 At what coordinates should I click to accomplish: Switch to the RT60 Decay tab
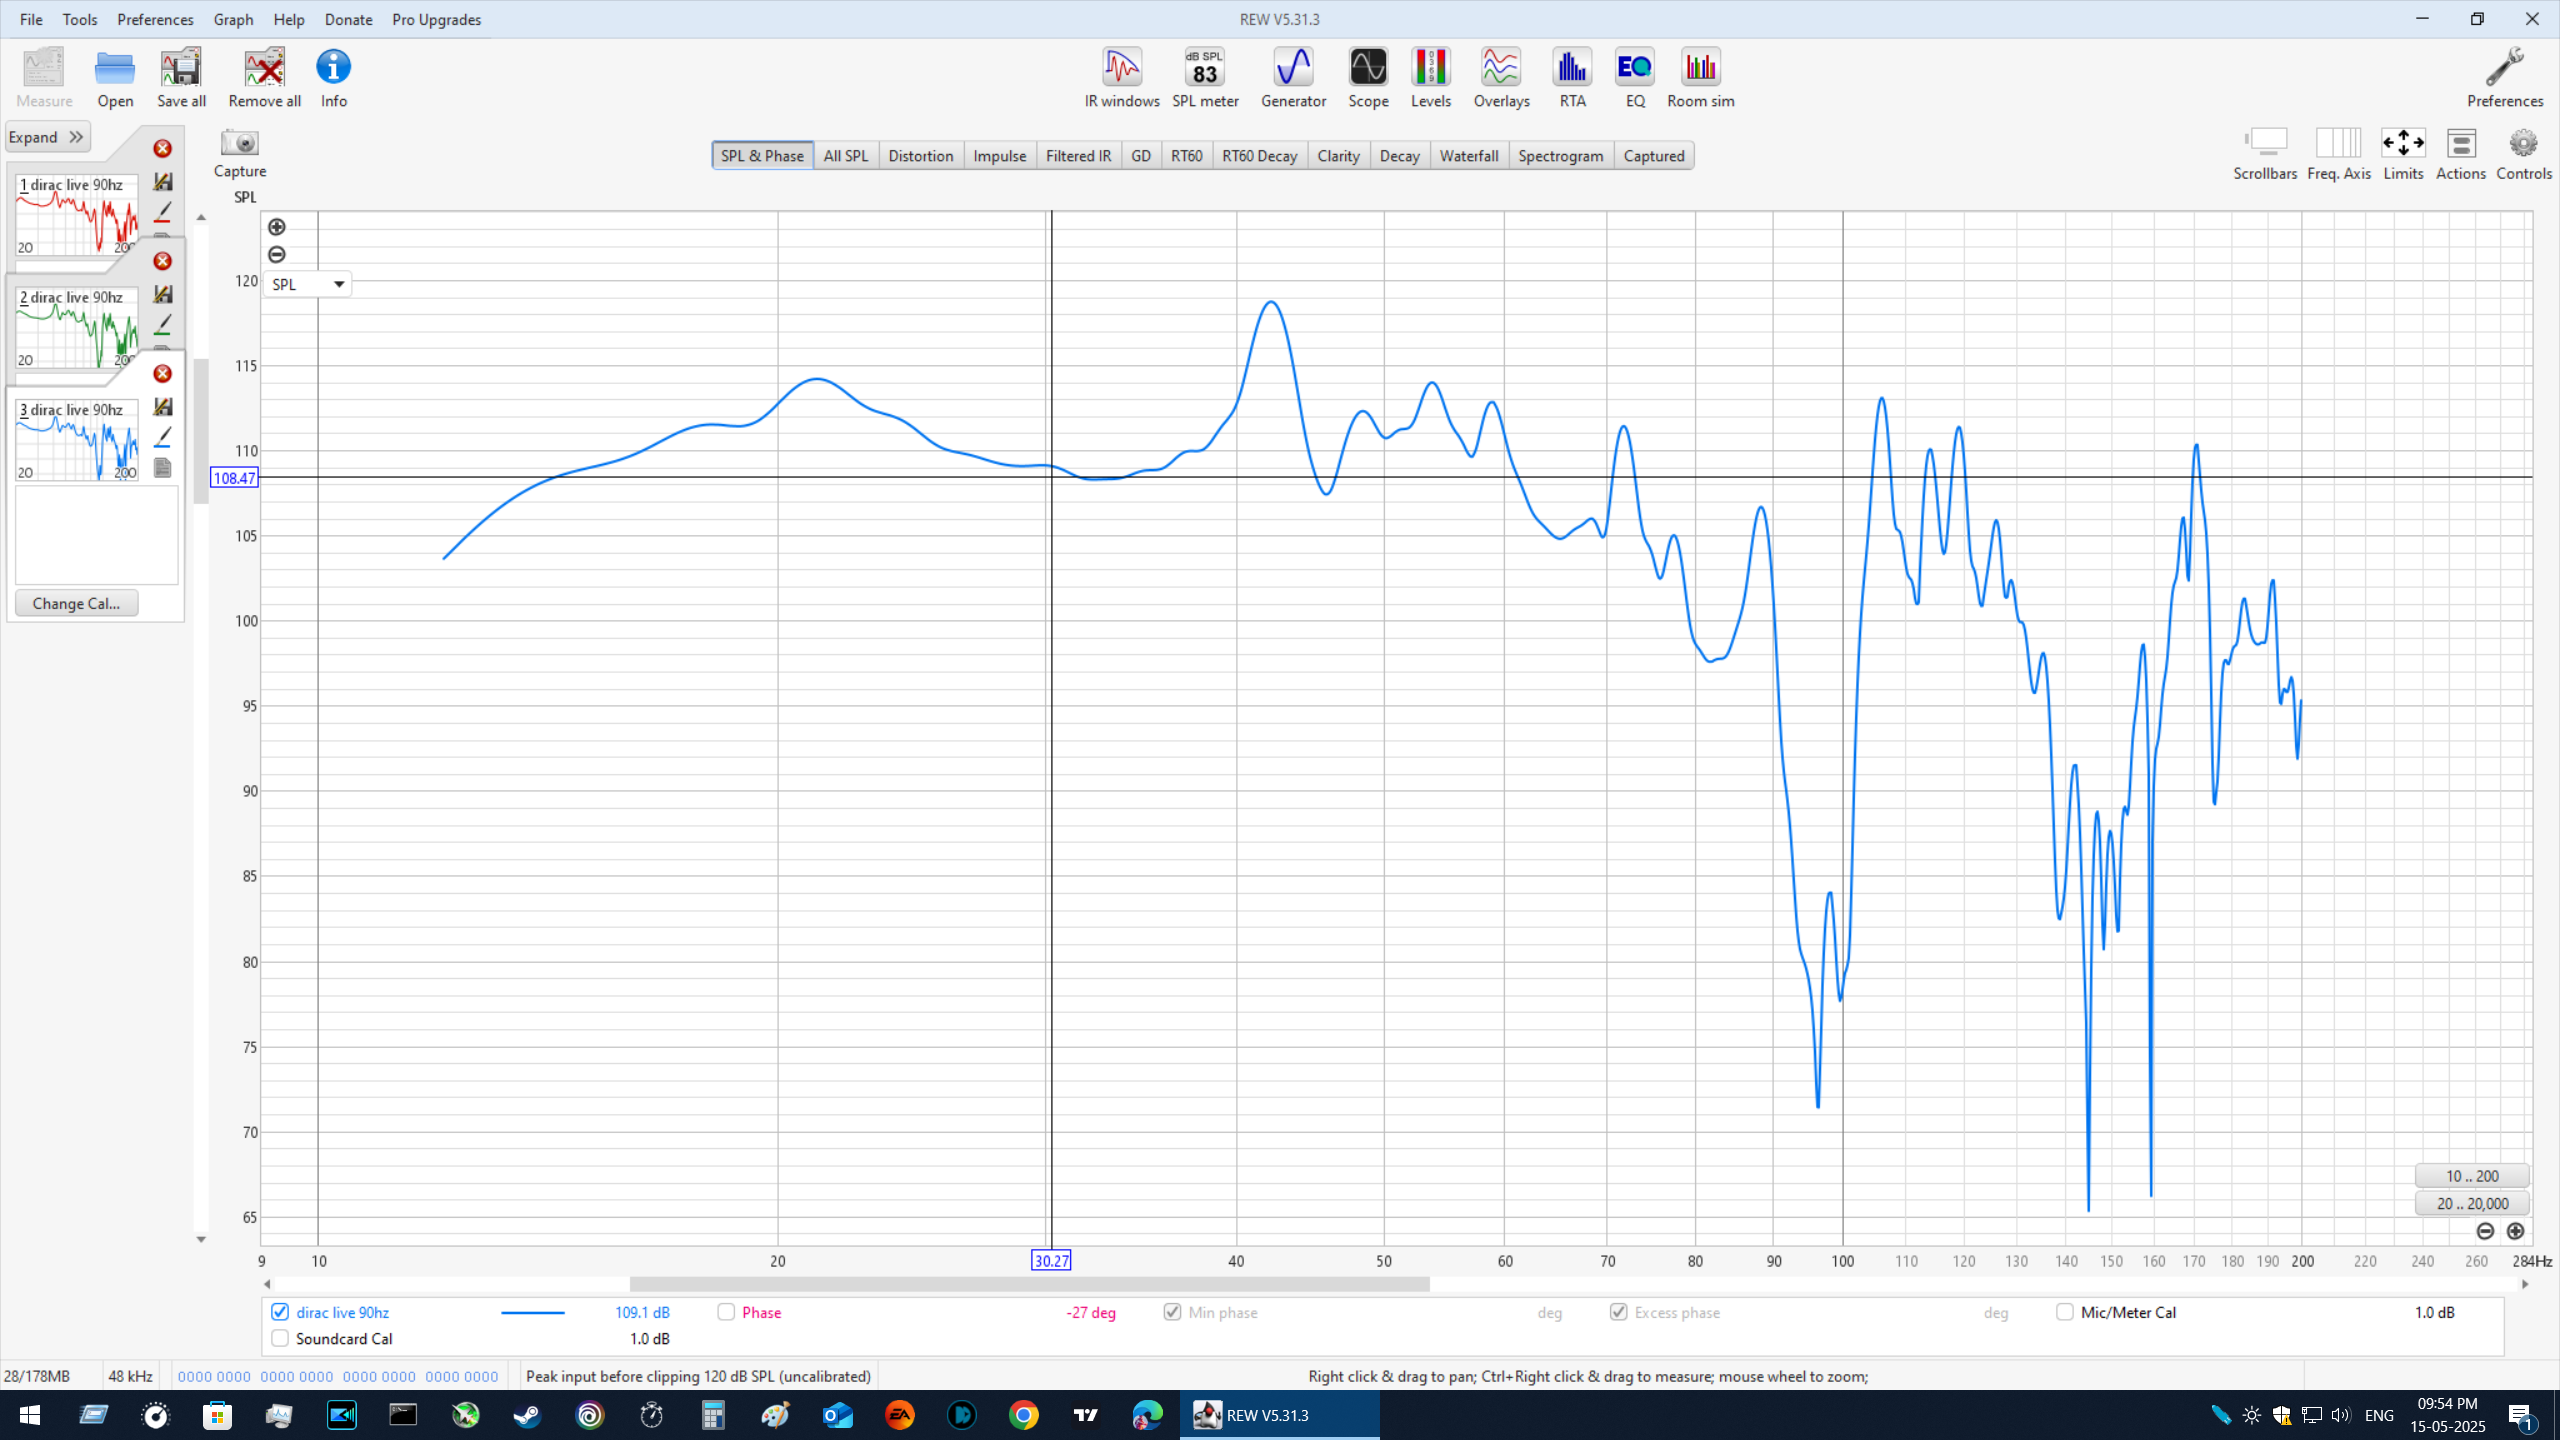click(x=1259, y=156)
